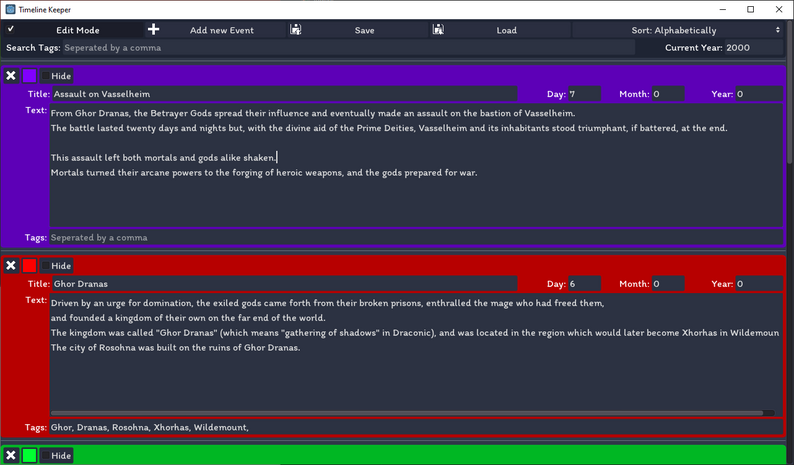Screen dimensions: 794x465
Task: Click the Load disk icon
Action: tap(438, 30)
